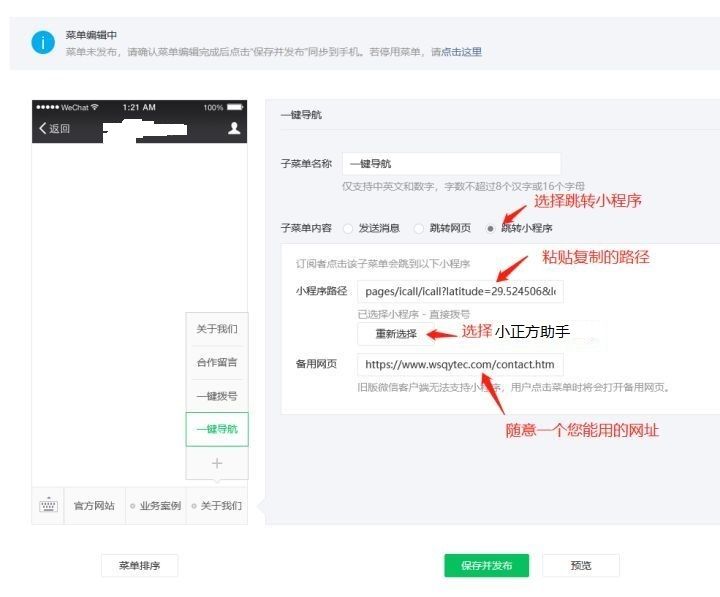Click the blue info icon in notice banner
This screenshot has height=597, width=720.
coord(43,42)
